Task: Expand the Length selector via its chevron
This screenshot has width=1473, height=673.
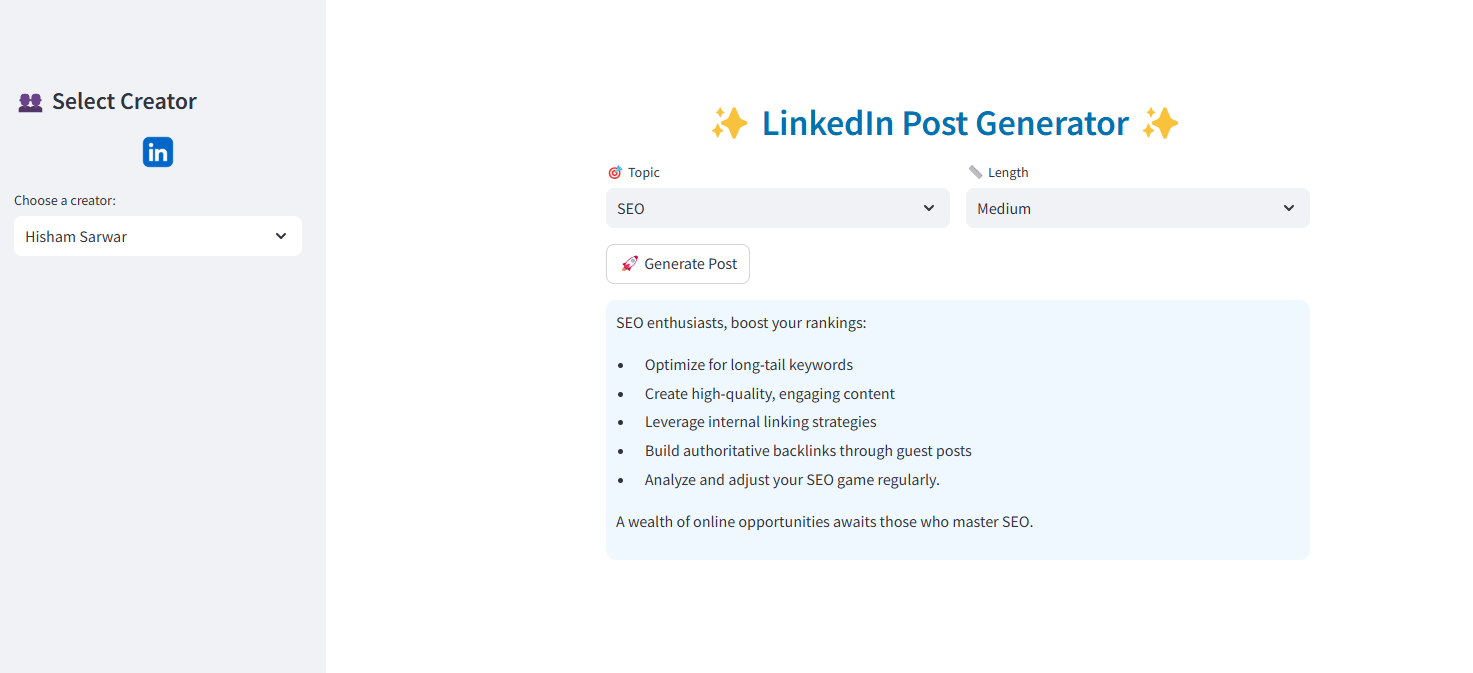Action: click(x=1287, y=208)
